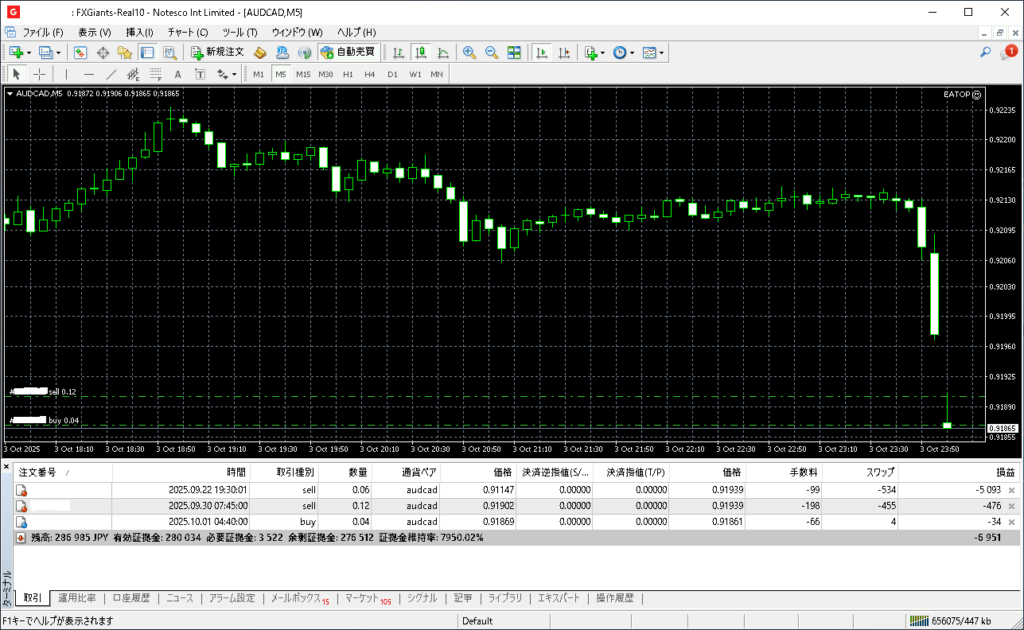Select the vertical line drawing tool

tap(66, 74)
